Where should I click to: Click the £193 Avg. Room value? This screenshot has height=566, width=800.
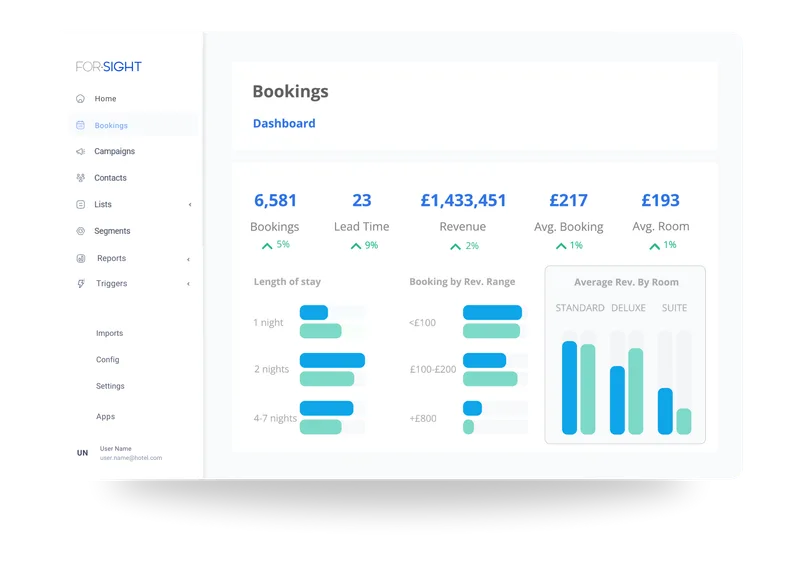[x=660, y=200]
